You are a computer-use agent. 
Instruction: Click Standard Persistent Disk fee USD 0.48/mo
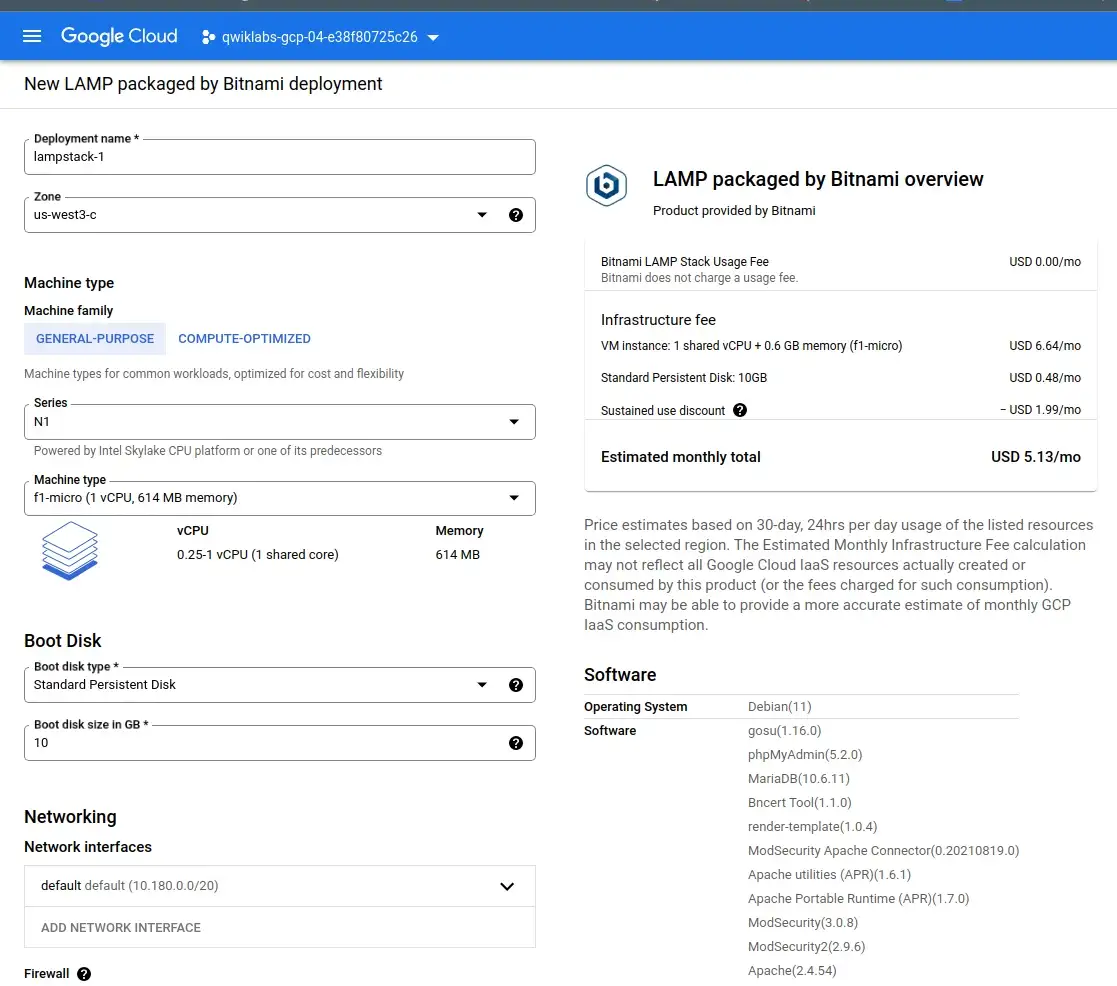tap(1045, 378)
